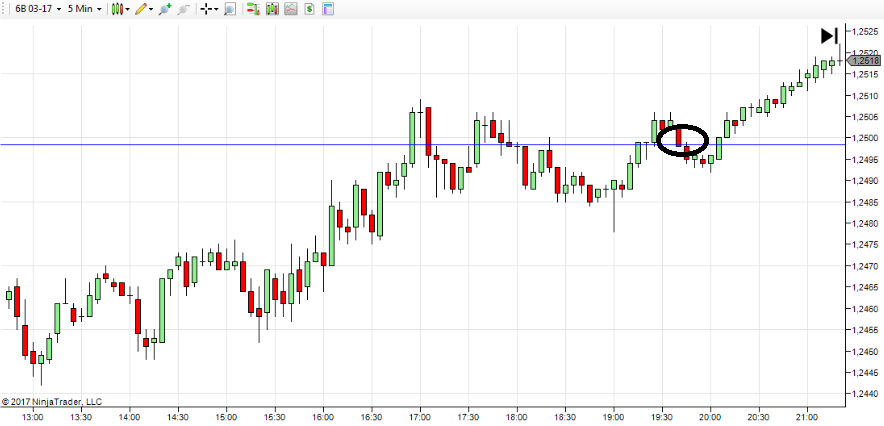The width and height of the screenshot is (884, 426).
Task: Open the Strategies dollar sign icon
Action: pyautogui.click(x=309, y=9)
